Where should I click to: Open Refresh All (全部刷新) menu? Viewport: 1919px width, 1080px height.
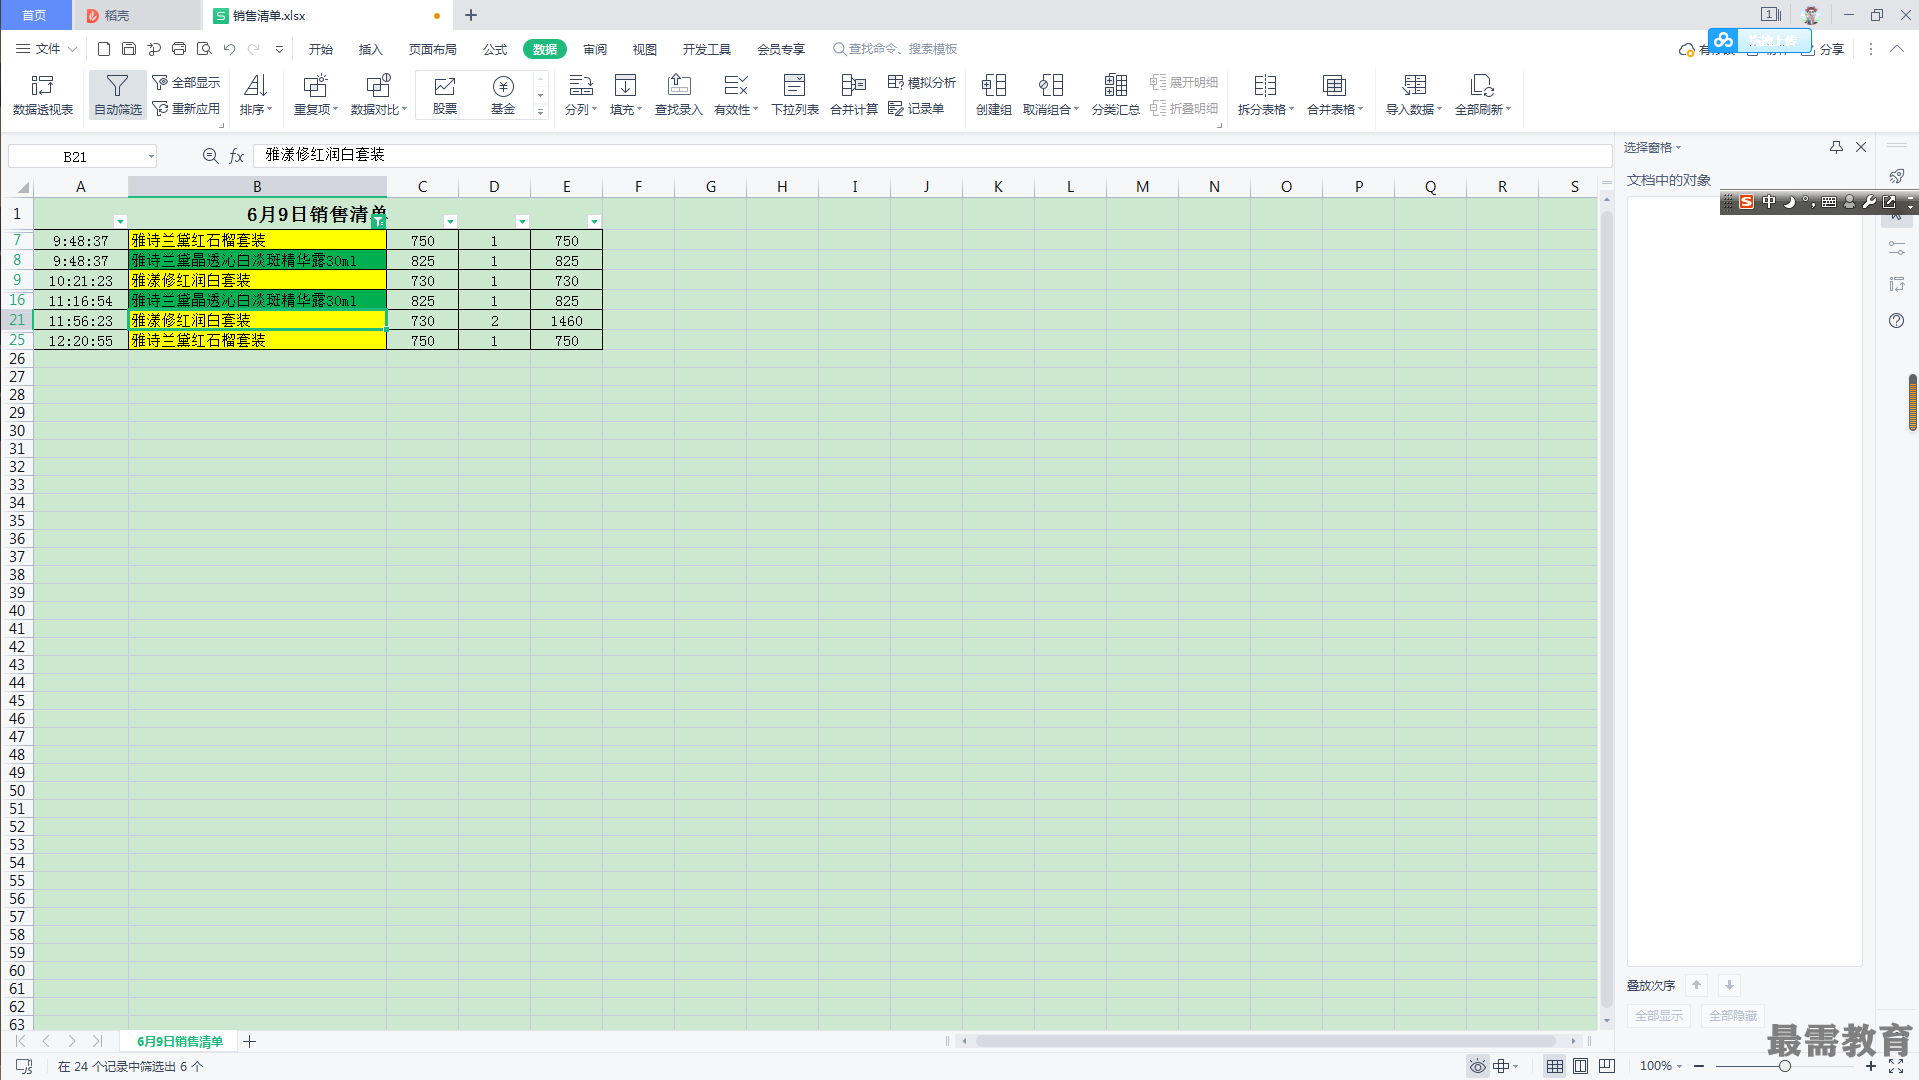1483,95
